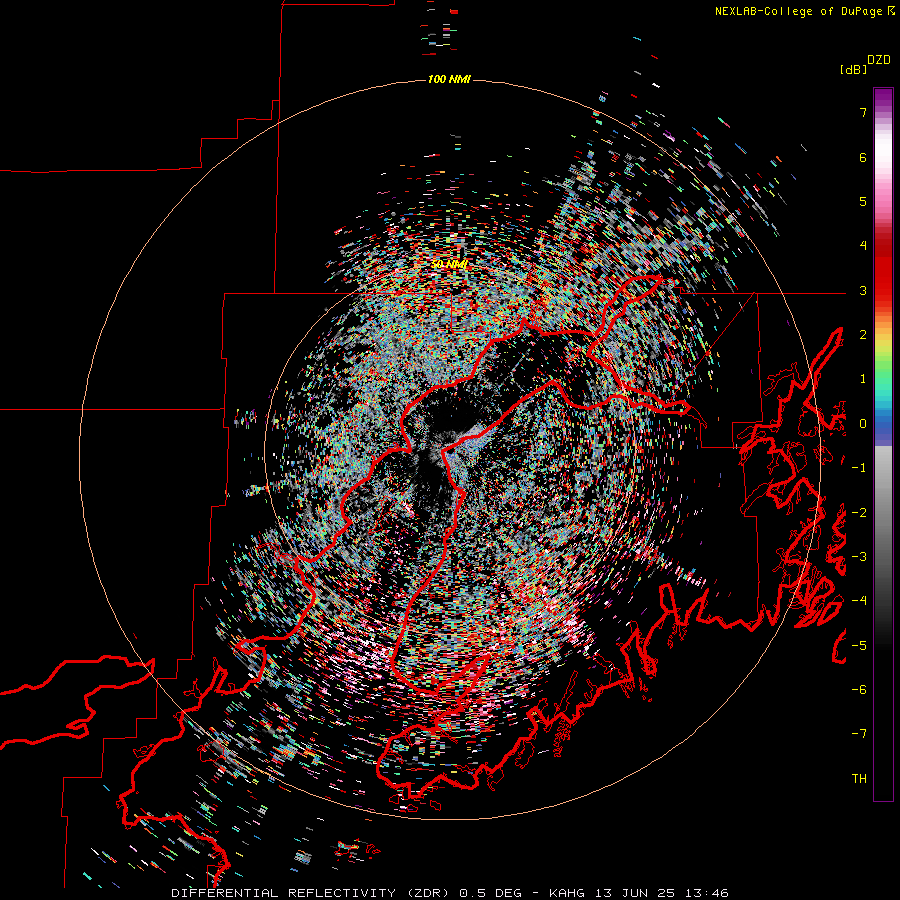The image size is (900, 900).
Task: Click the 50 NMI range ring label
Action: click(449, 265)
